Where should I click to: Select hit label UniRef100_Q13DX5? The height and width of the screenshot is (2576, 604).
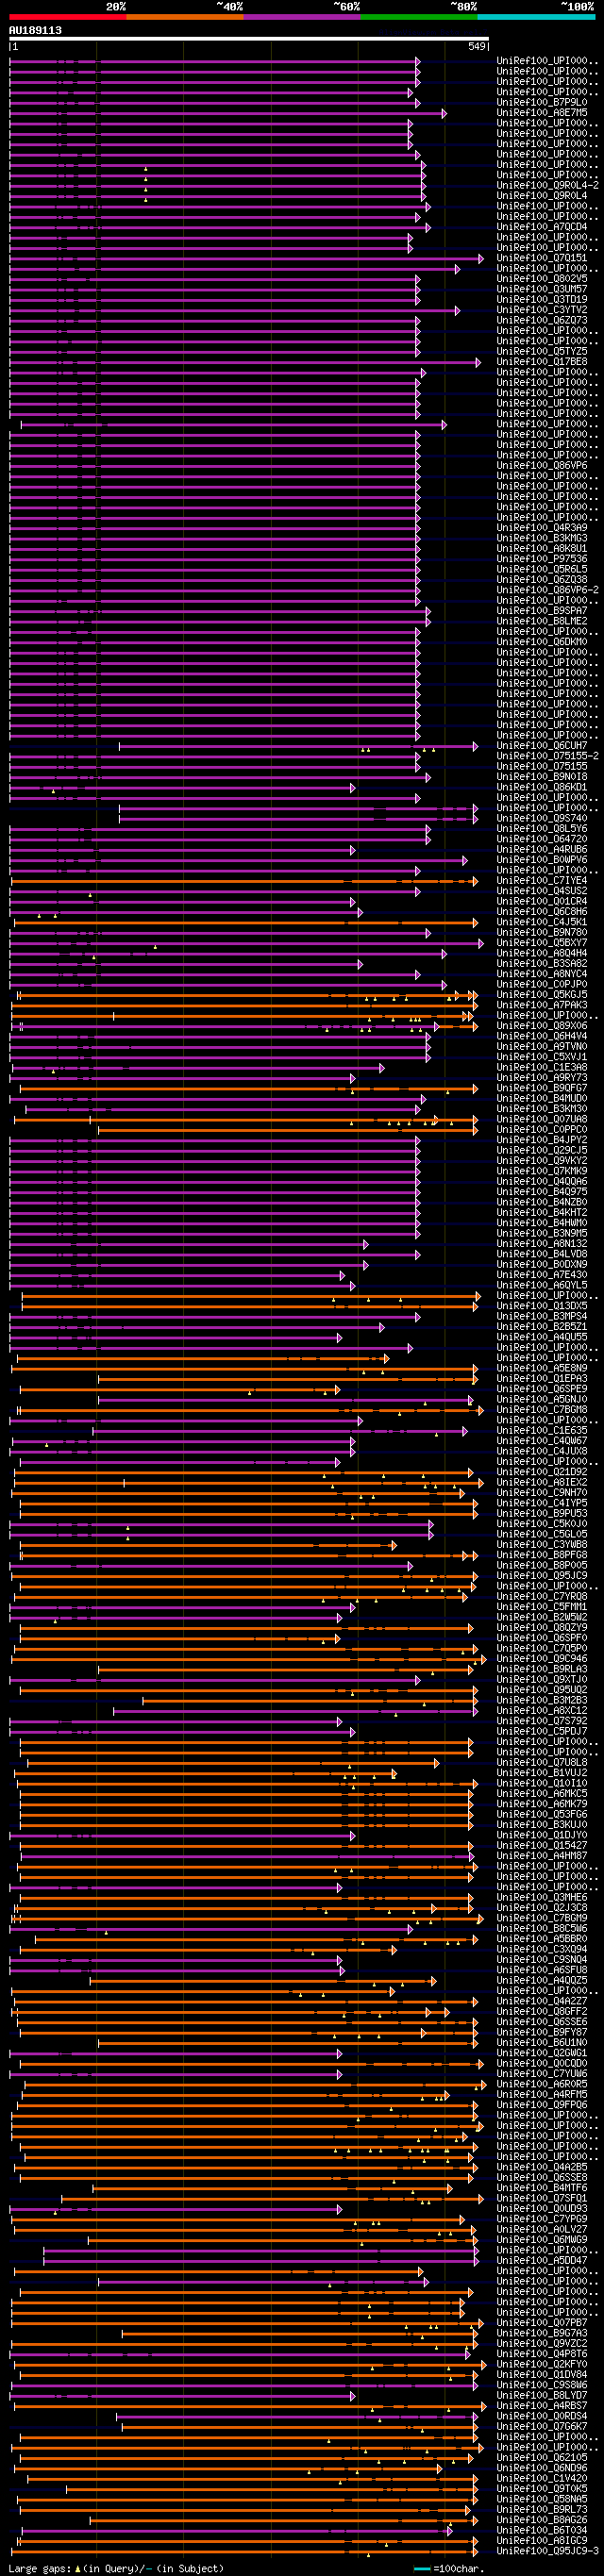click(x=542, y=1306)
